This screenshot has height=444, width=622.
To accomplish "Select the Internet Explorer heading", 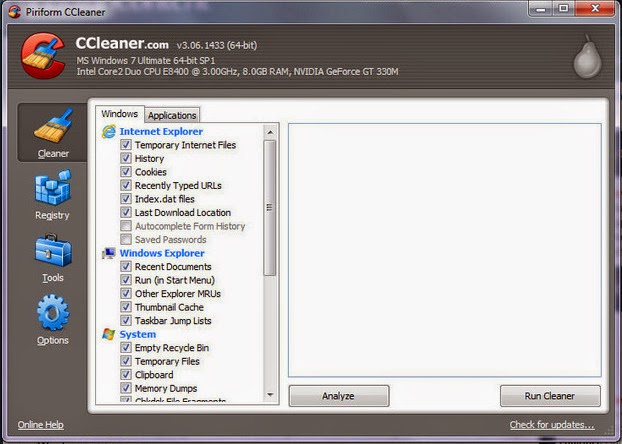I will click(x=161, y=131).
